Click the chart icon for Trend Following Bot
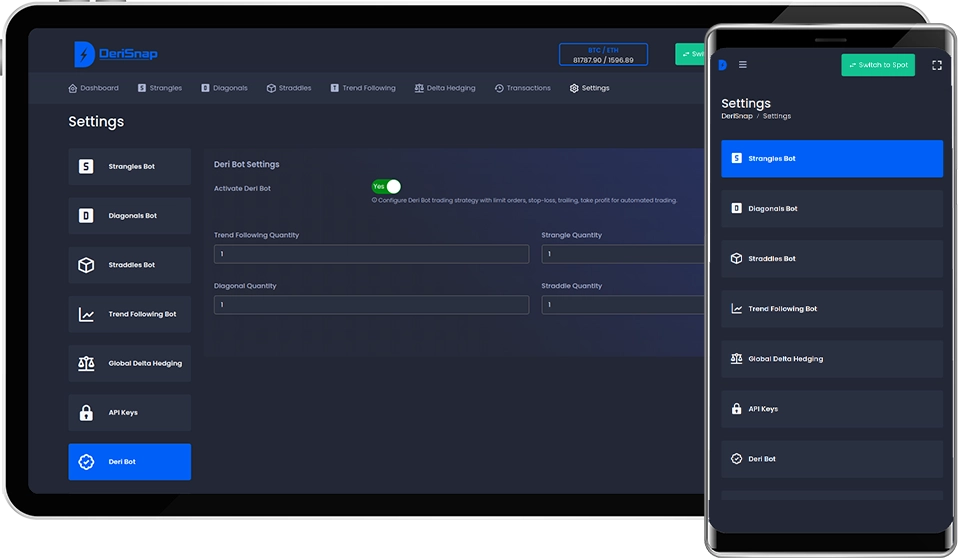The width and height of the screenshot is (958, 558). coord(86,314)
